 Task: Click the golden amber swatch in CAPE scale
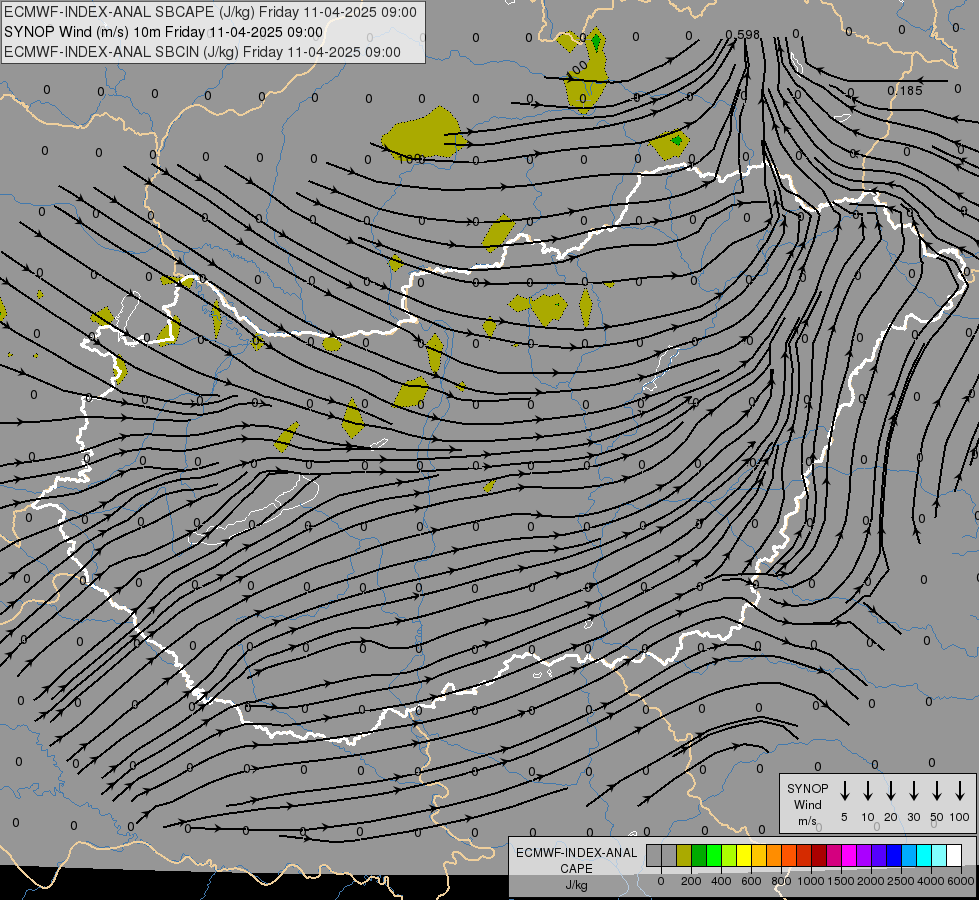pyautogui.click(x=759, y=856)
